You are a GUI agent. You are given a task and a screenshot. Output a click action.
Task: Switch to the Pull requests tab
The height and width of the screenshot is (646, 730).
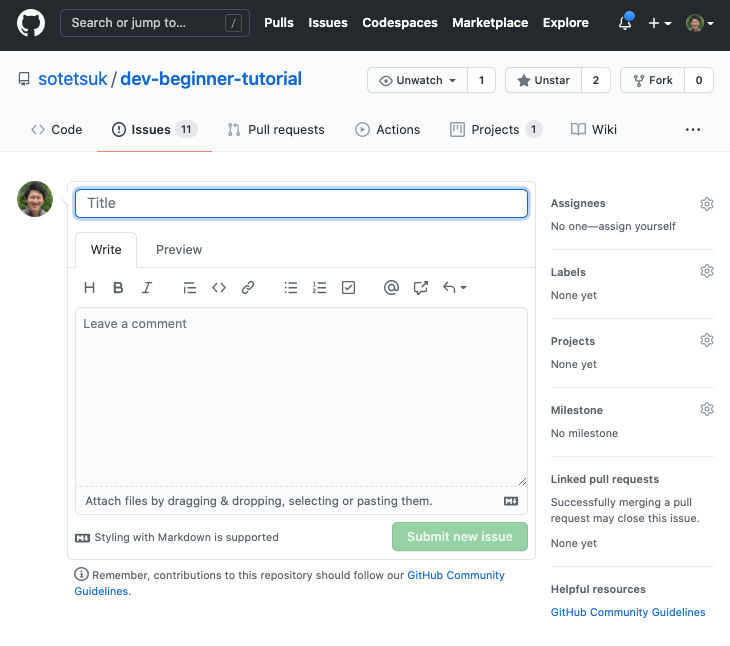[276, 129]
